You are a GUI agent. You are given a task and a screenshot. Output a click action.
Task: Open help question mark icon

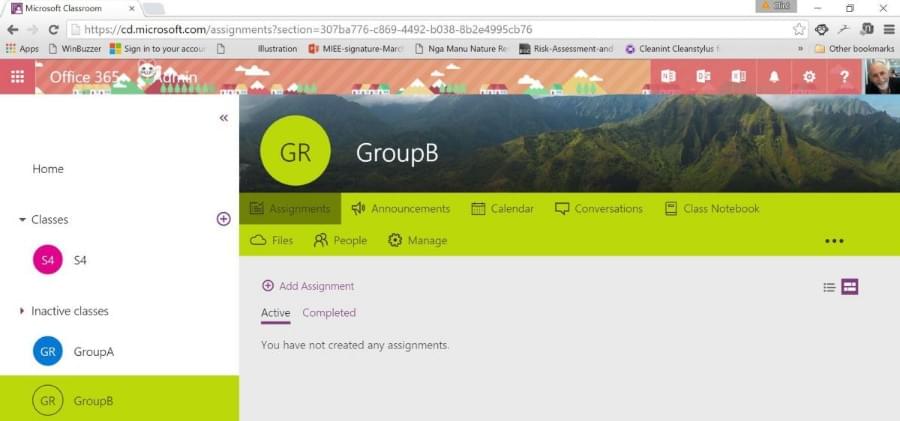click(x=844, y=76)
